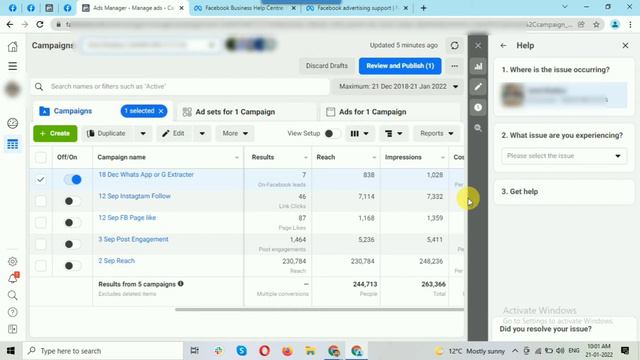Open Opera browser from taskbar
The height and width of the screenshot is (360, 640).
(x=264, y=351)
